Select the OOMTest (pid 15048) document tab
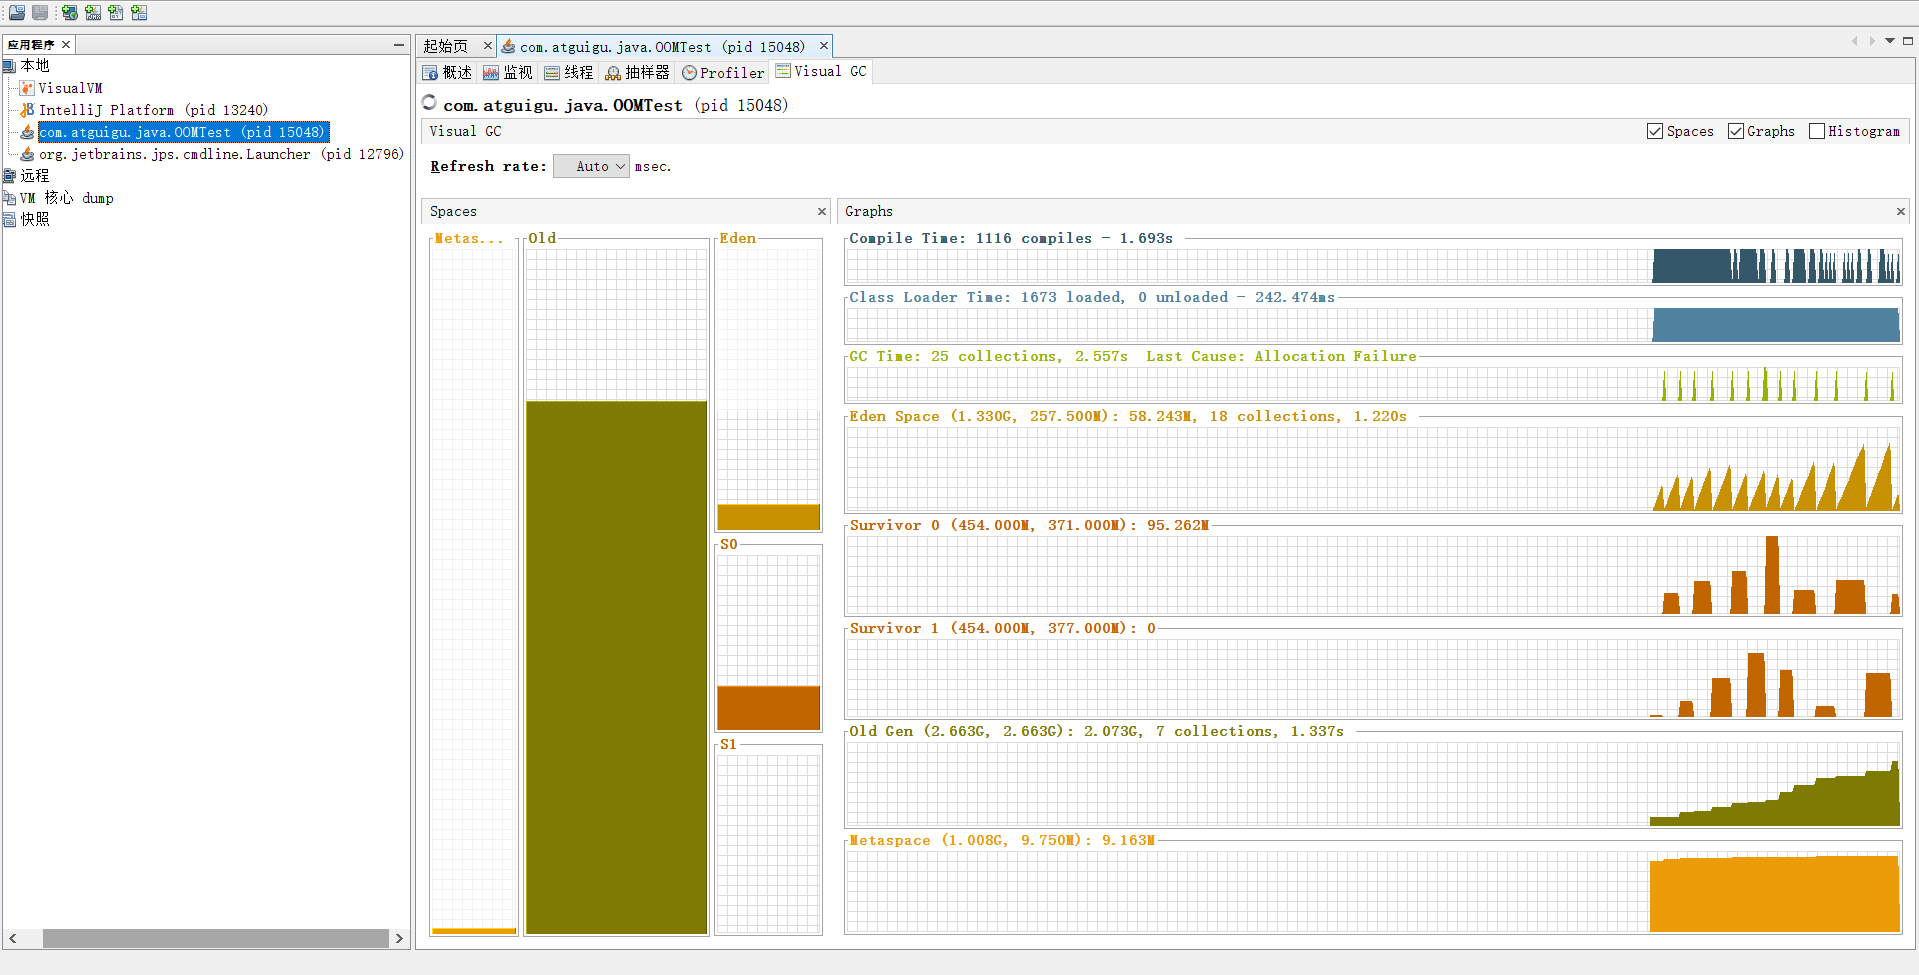The width and height of the screenshot is (1919, 975). click(x=662, y=47)
